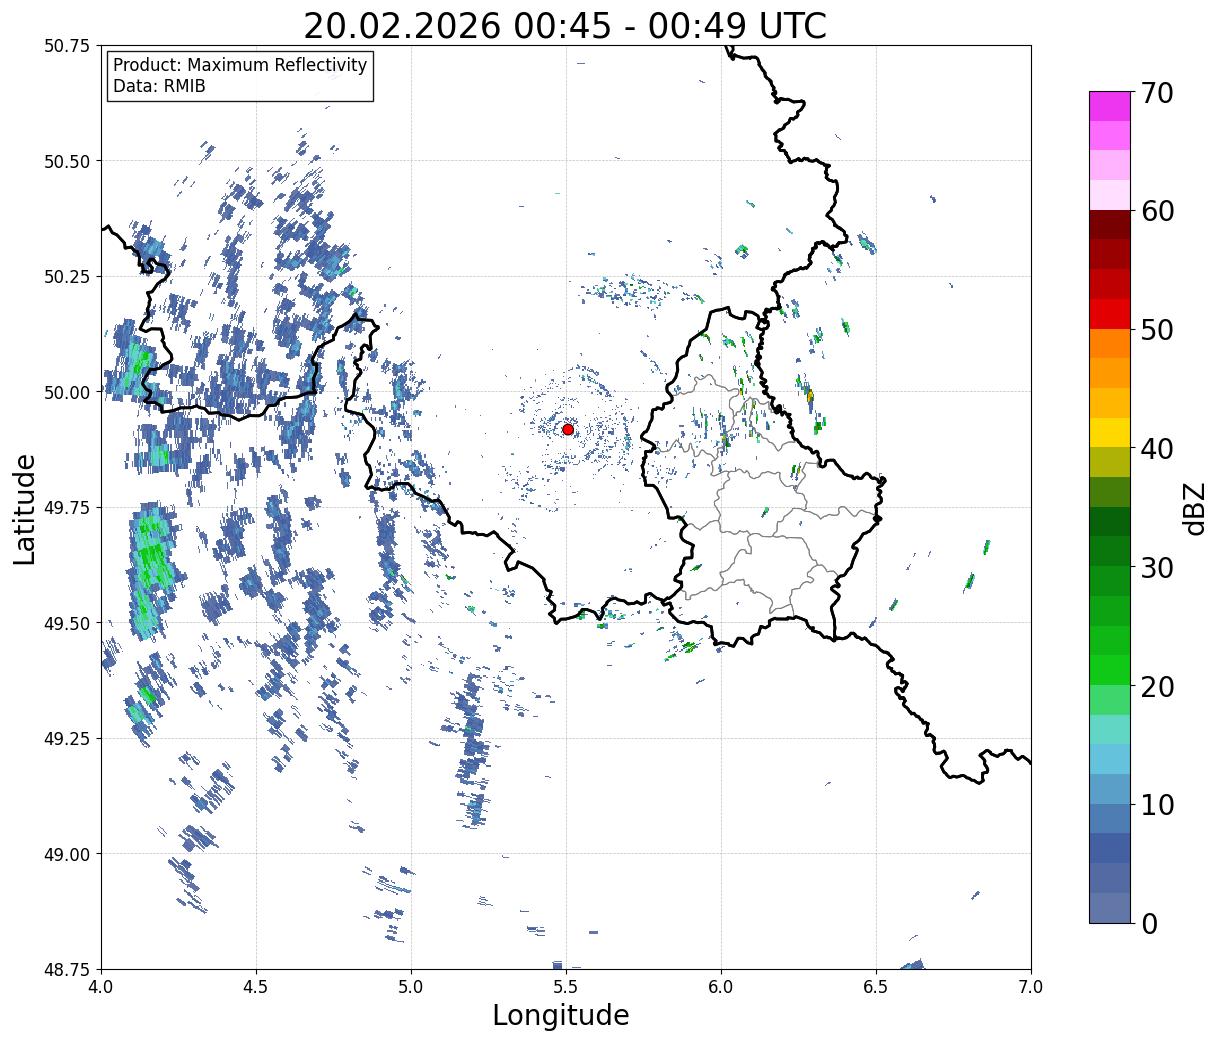Click the colorbar tick label 50
Image resolution: width=1219 pixels, height=1040 pixels.
(1157, 330)
